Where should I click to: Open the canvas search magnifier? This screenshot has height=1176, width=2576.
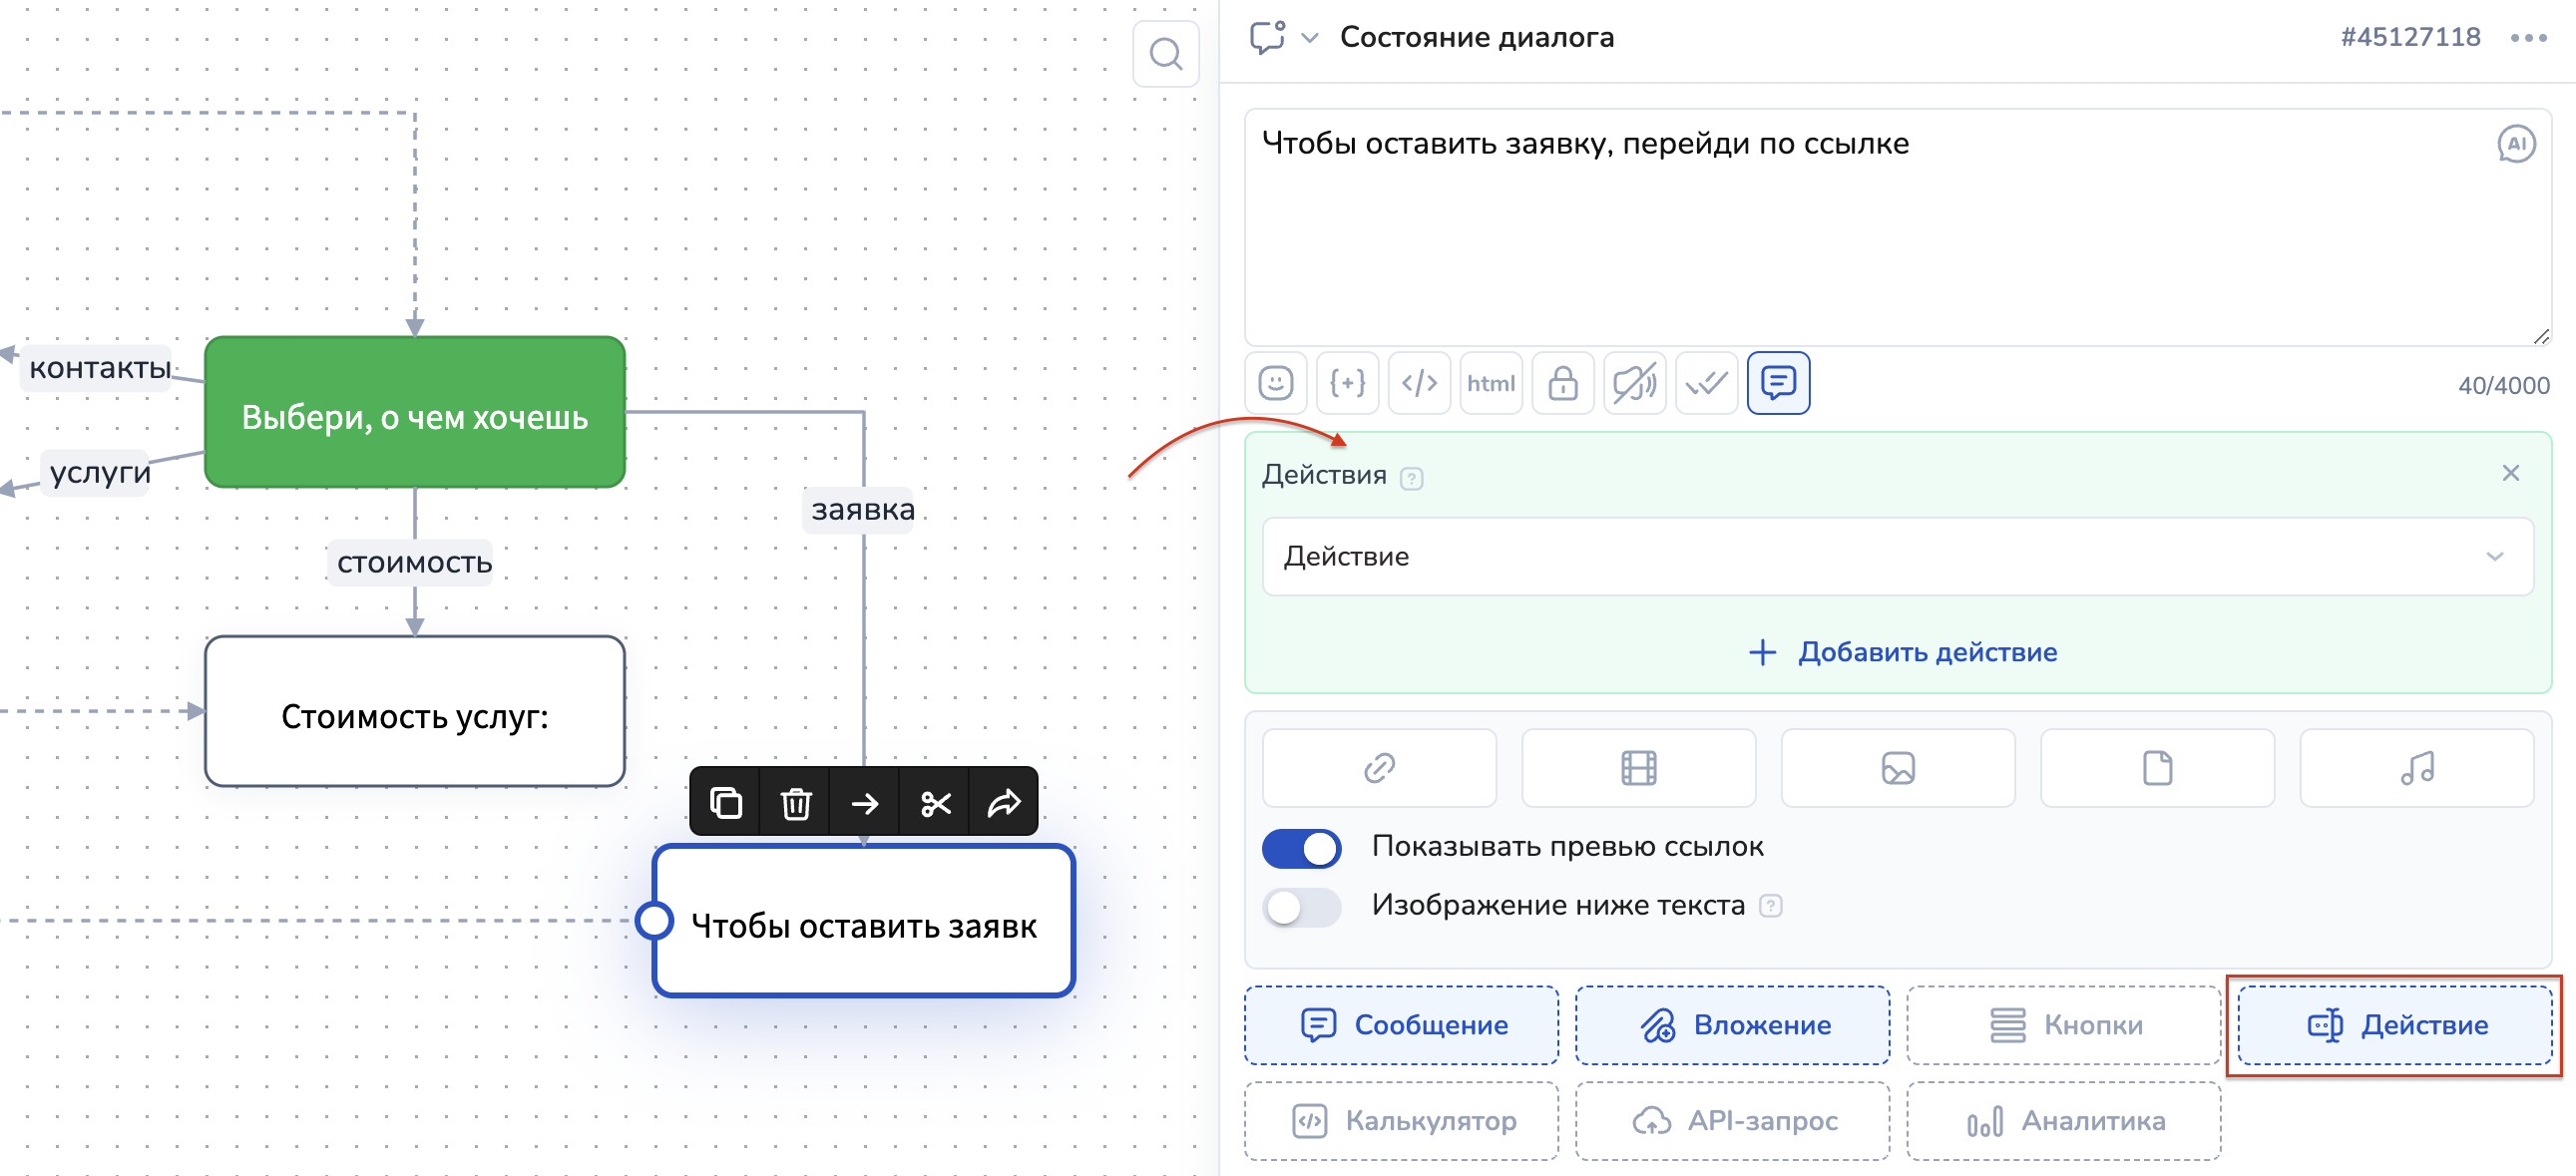click(x=1165, y=54)
